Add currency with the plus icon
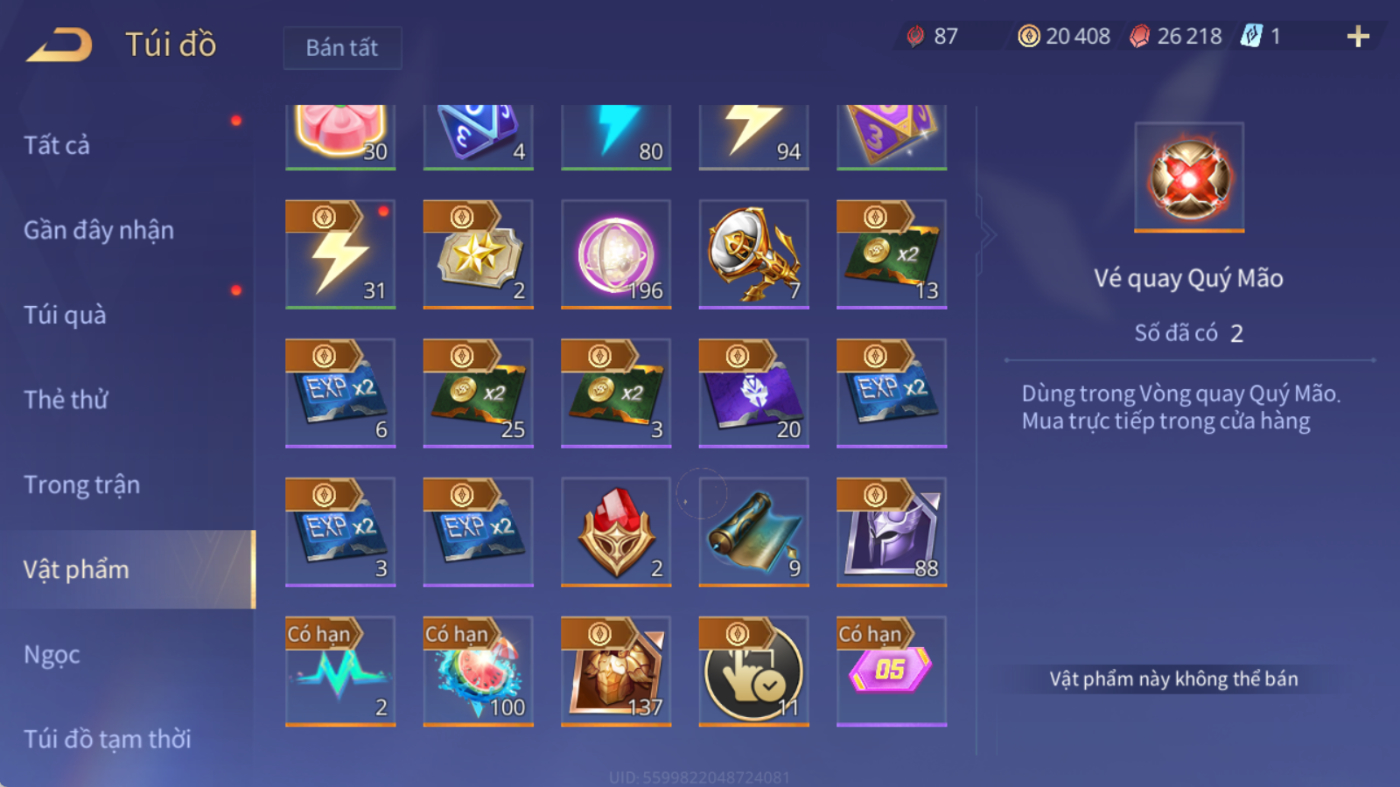1400x787 pixels. tap(1357, 37)
